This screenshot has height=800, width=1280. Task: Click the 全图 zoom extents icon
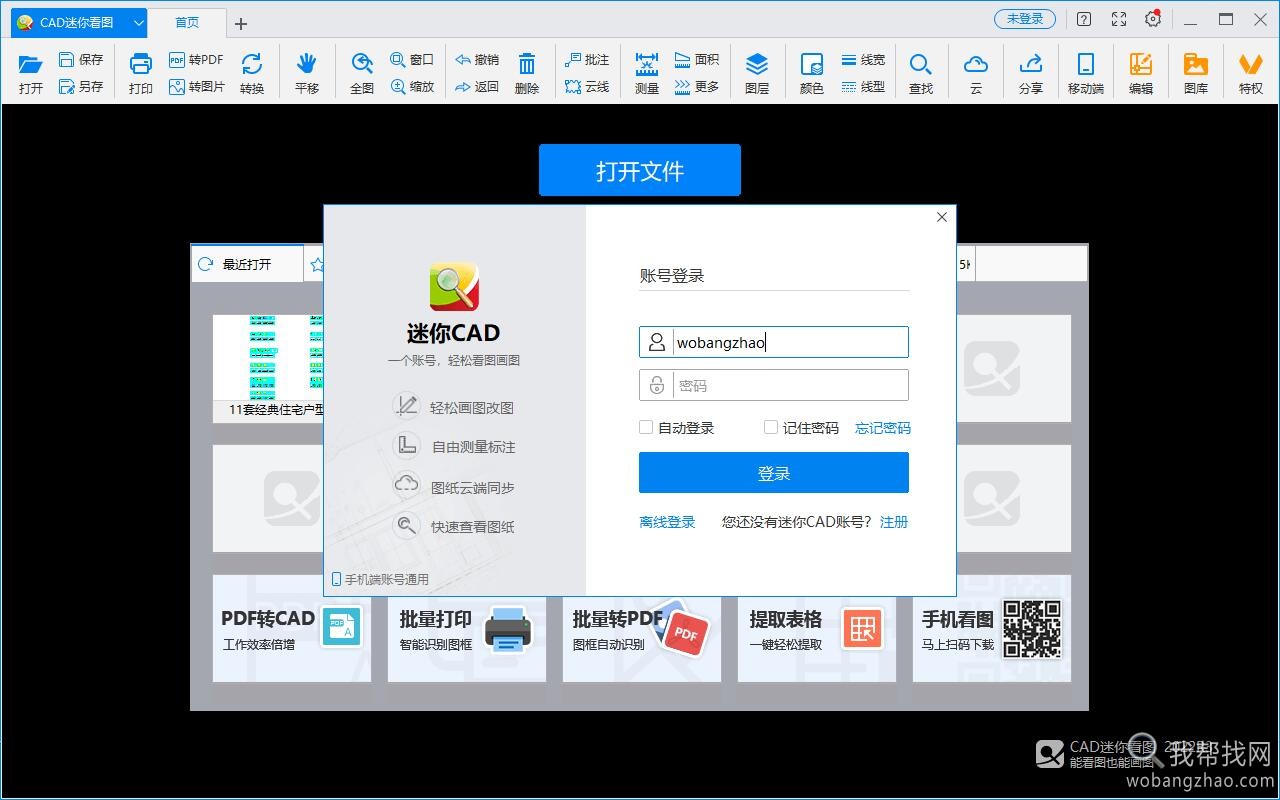362,64
